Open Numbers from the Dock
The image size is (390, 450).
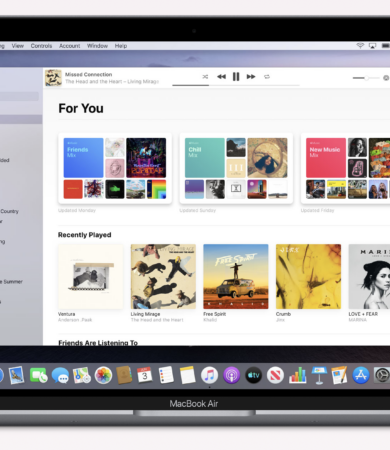(297, 376)
